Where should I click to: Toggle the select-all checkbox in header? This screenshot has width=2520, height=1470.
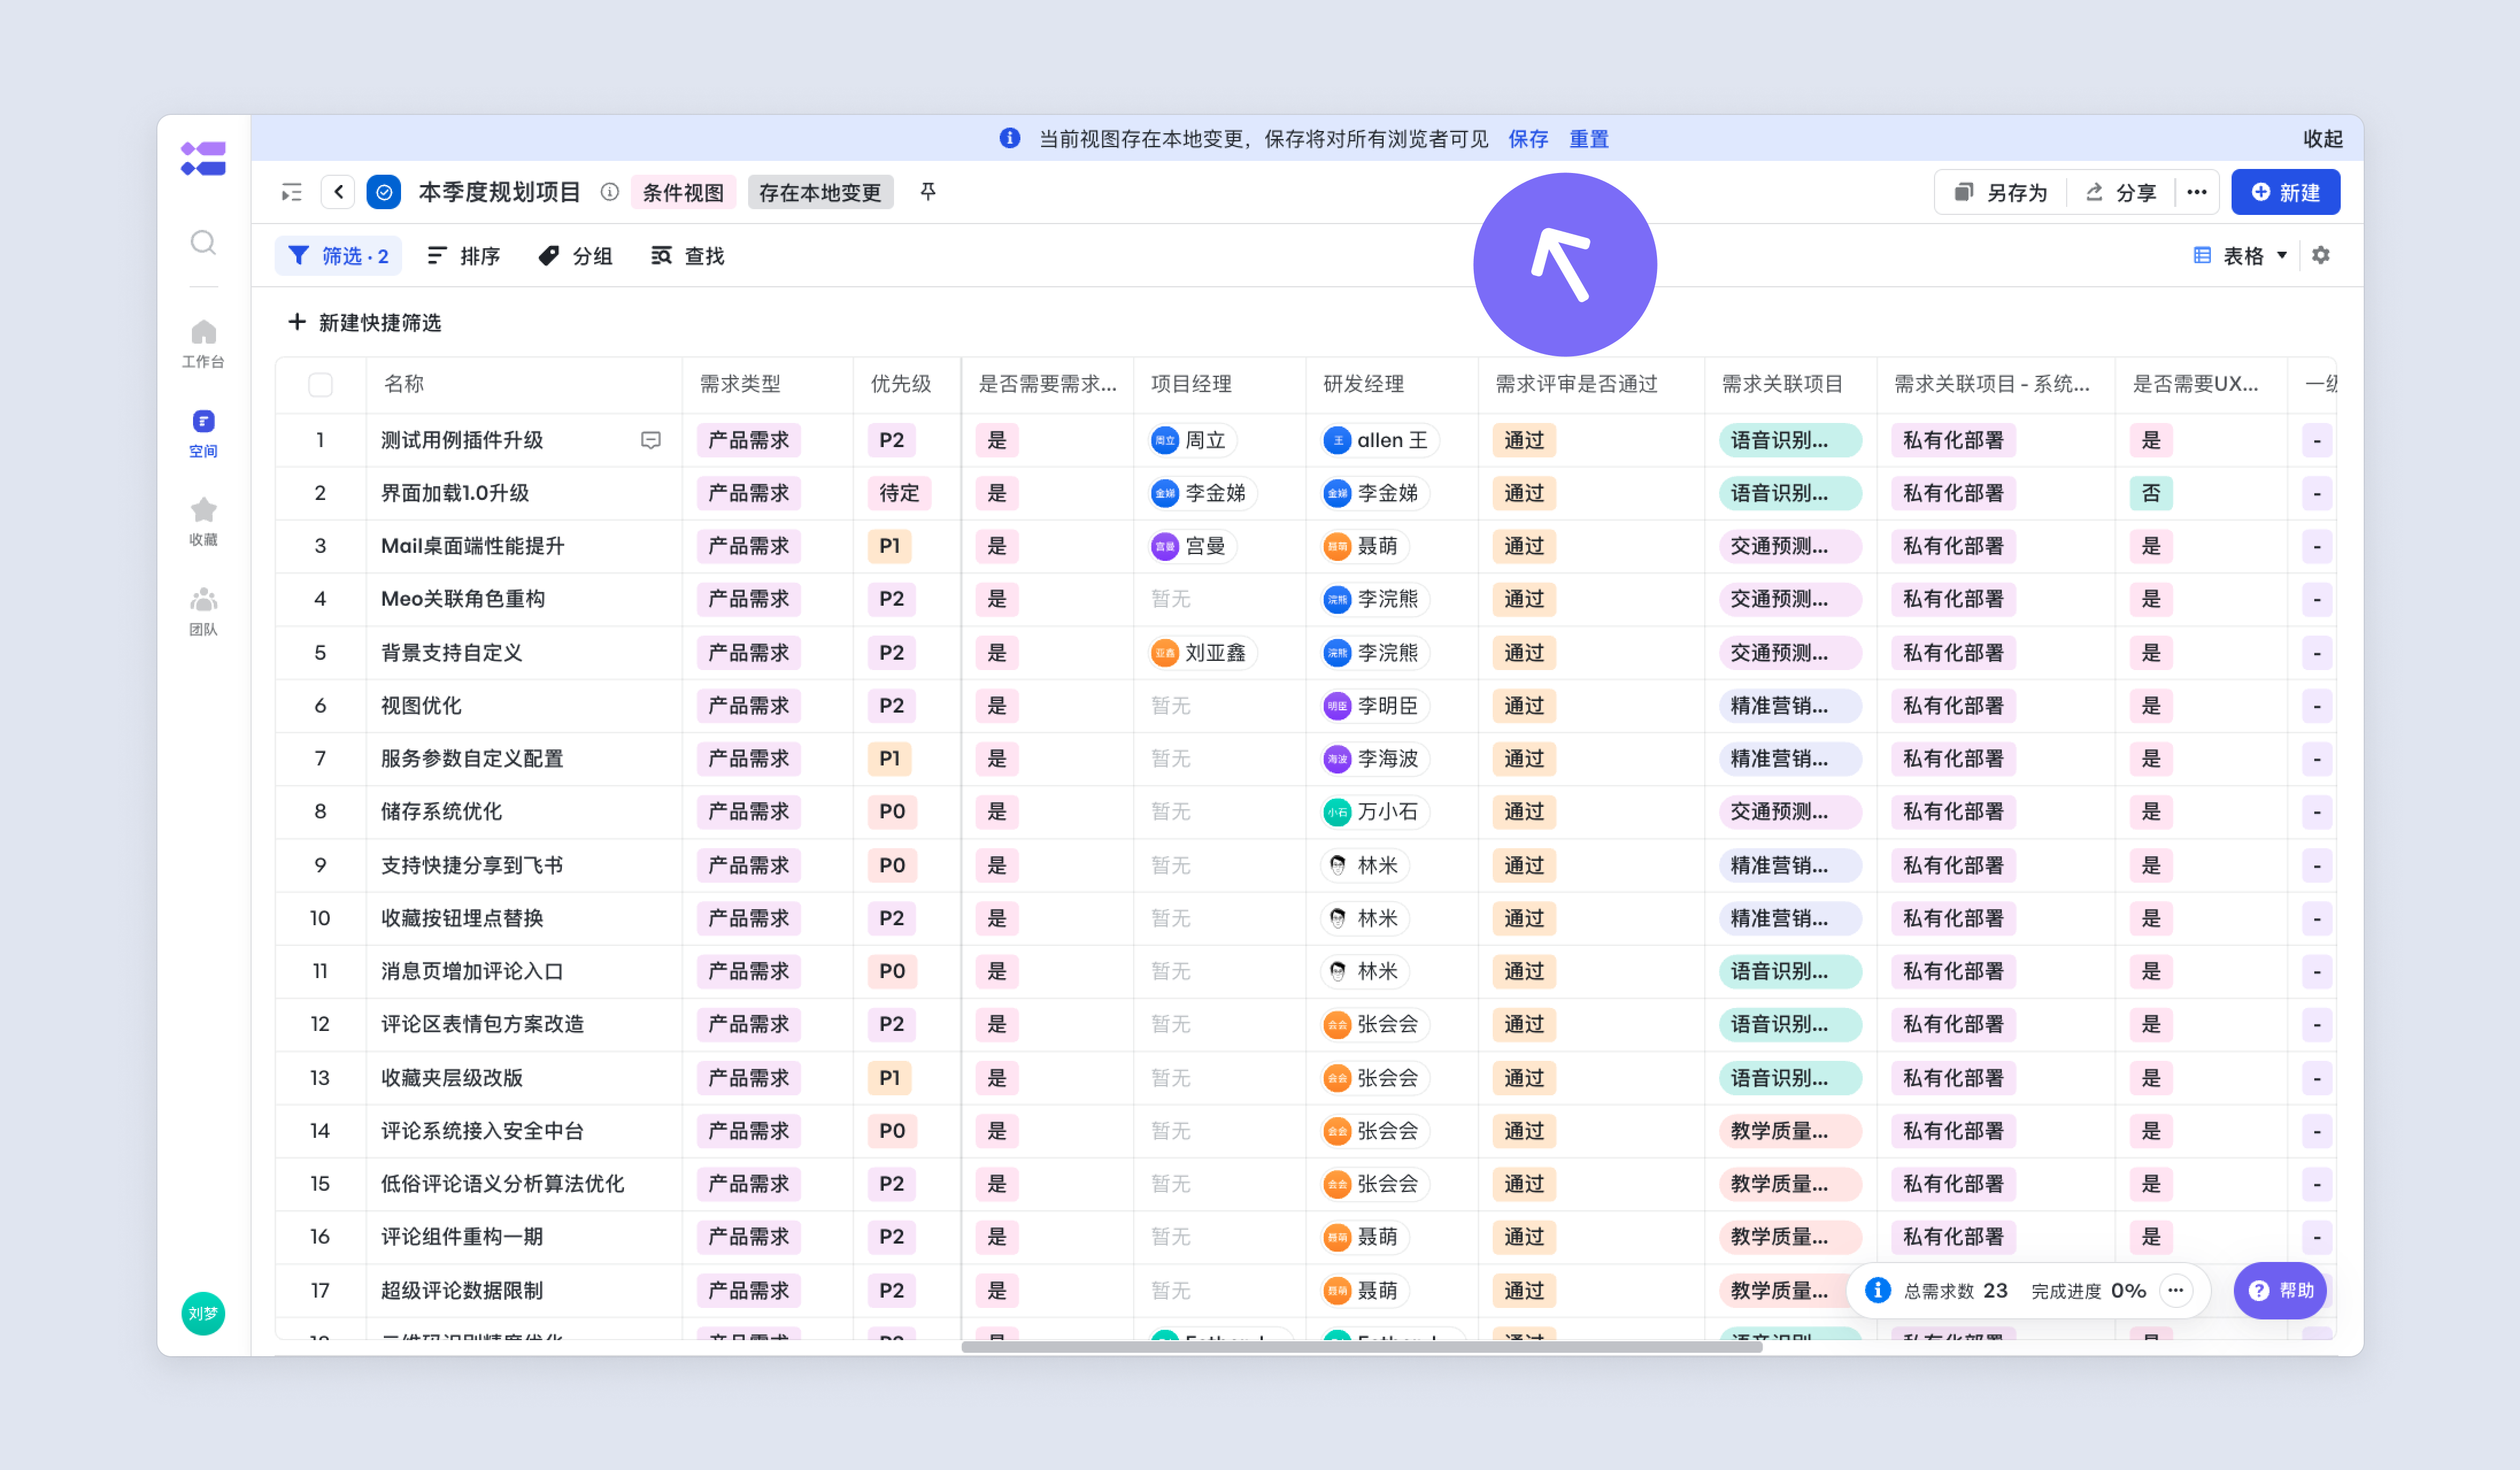tap(320, 384)
